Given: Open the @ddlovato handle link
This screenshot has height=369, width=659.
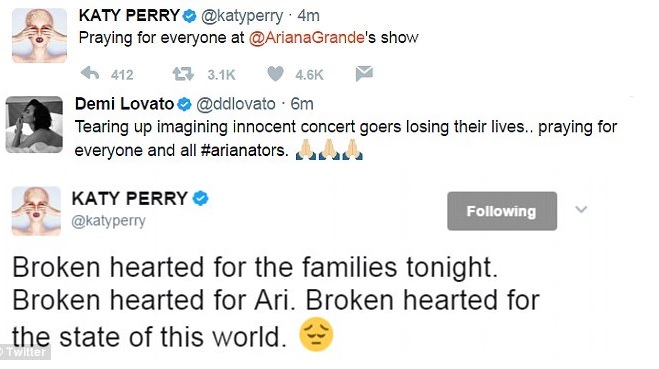Looking at the screenshot, I should 236,104.
